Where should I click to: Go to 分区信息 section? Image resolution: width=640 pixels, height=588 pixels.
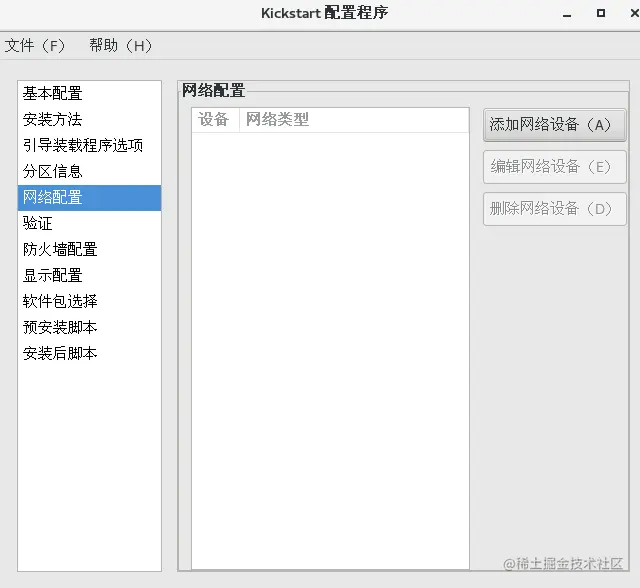pos(89,172)
